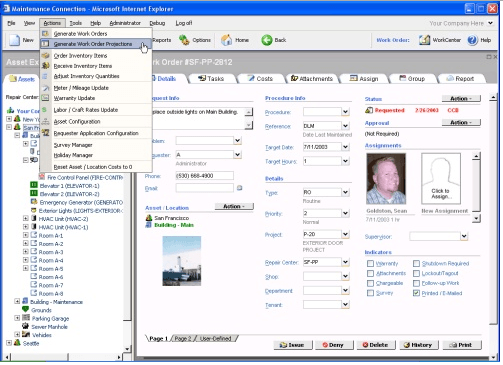Open the Priority dropdown
Viewport: 503px width, 365px height.
(345, 213)
